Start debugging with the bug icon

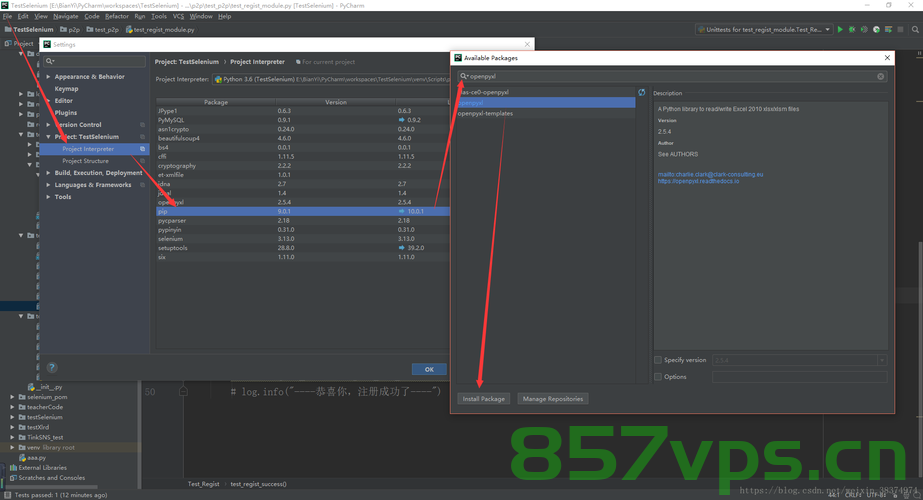point(852,29)
